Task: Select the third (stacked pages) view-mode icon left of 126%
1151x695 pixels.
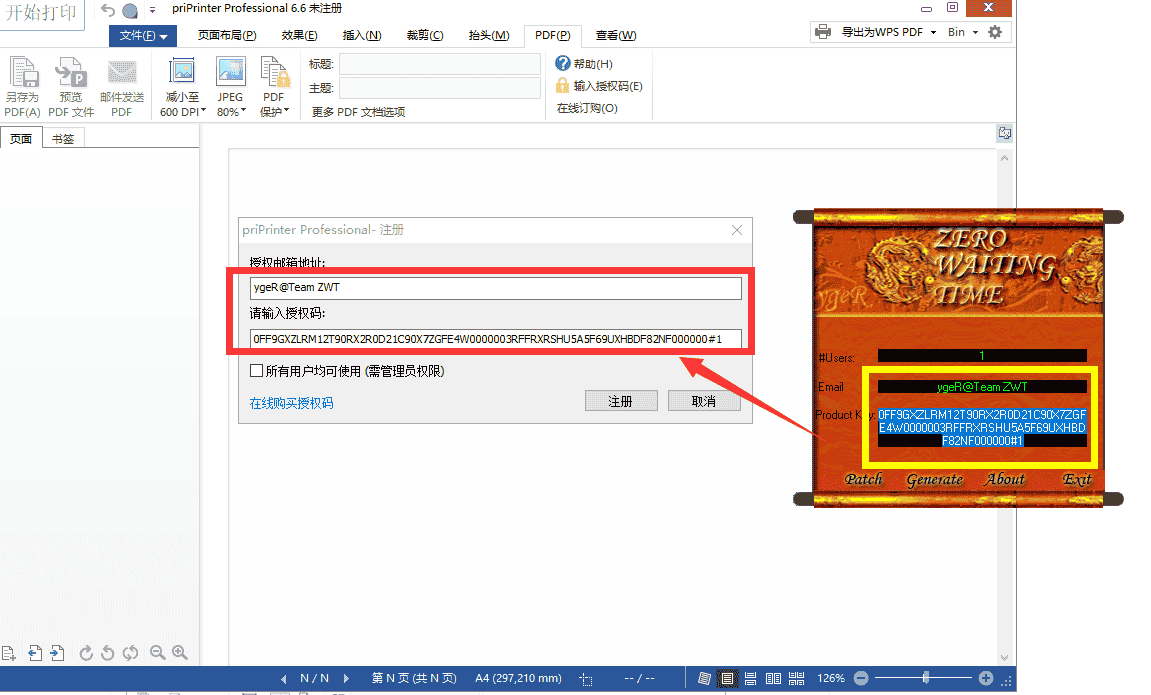Action: tap(750, 678)
